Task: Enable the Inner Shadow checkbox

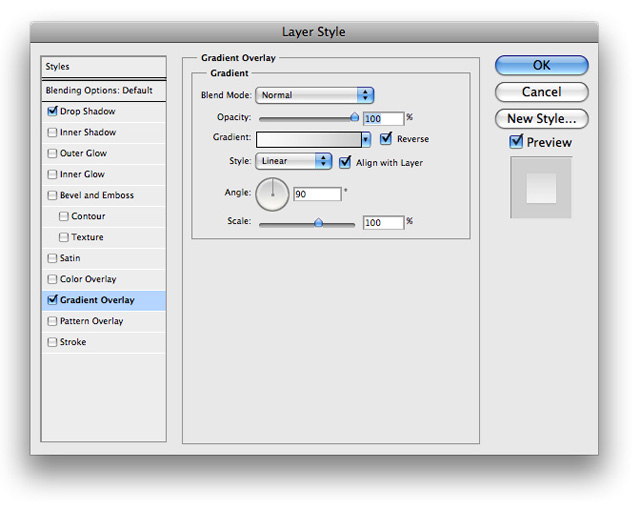Action: [52, 132]
